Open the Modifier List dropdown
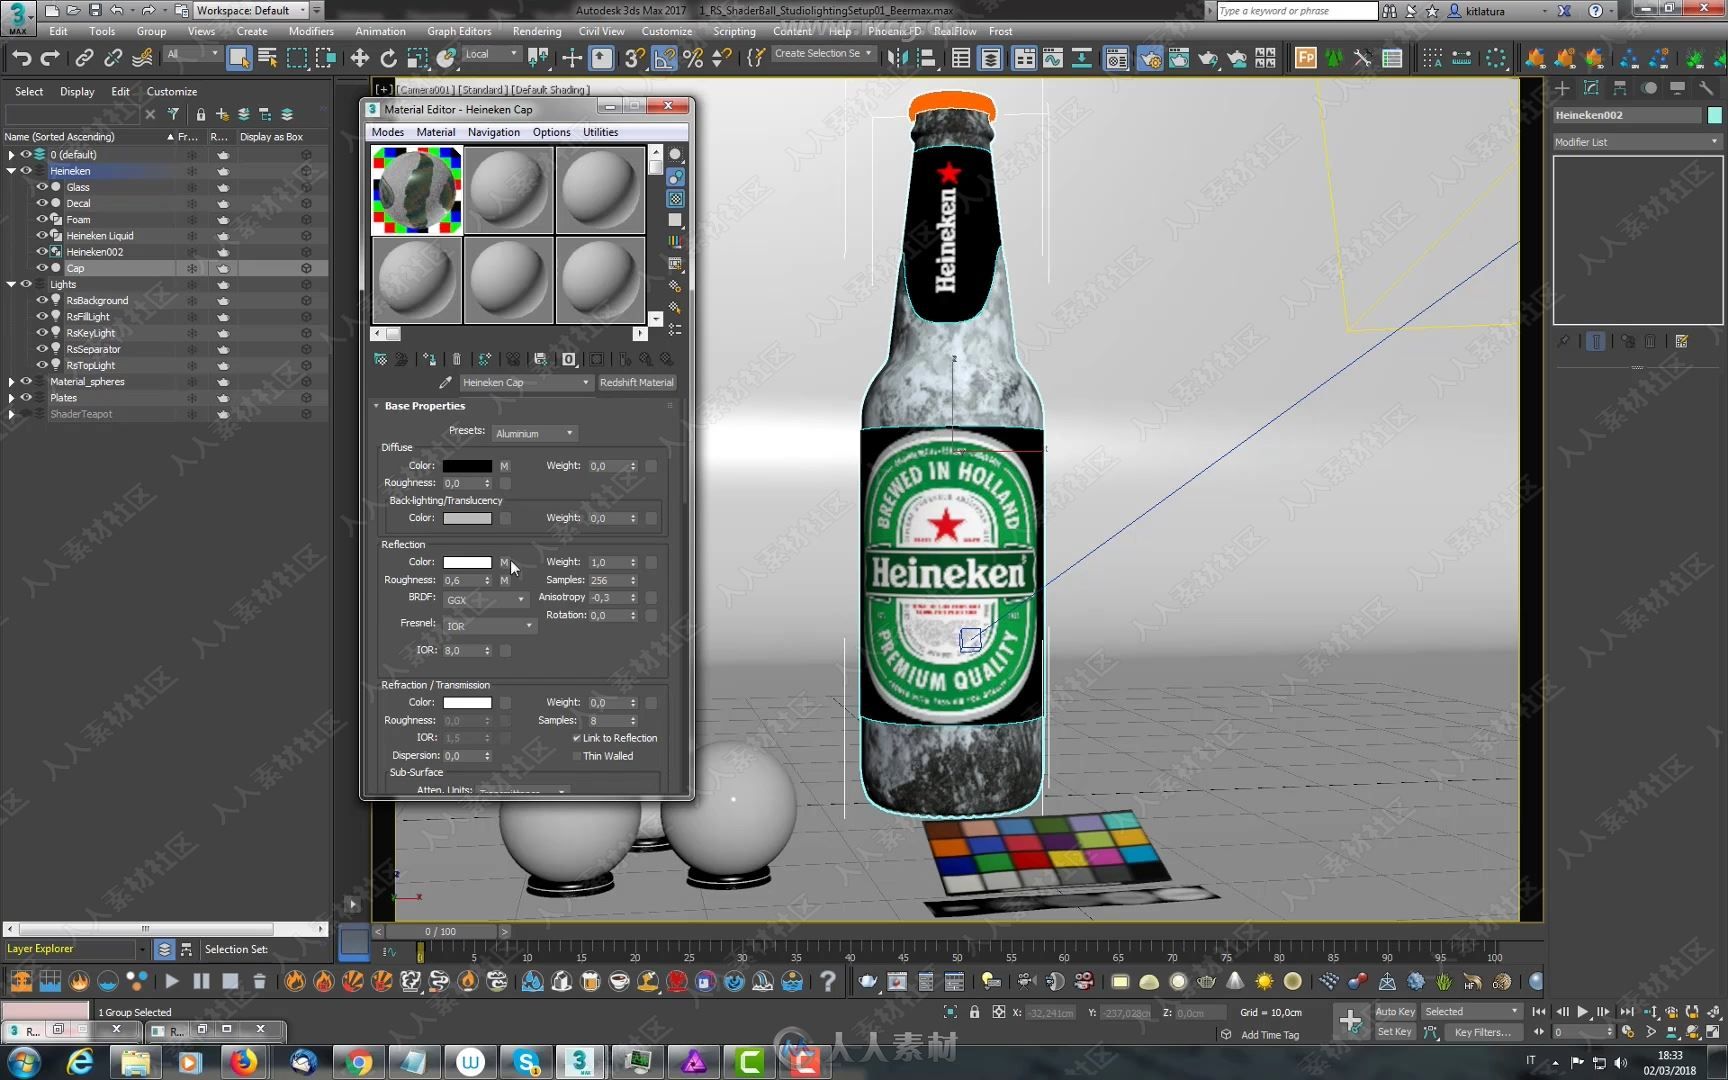Image resolution: width=1728 pixels, height=1080 pixels. (1636, 142)
